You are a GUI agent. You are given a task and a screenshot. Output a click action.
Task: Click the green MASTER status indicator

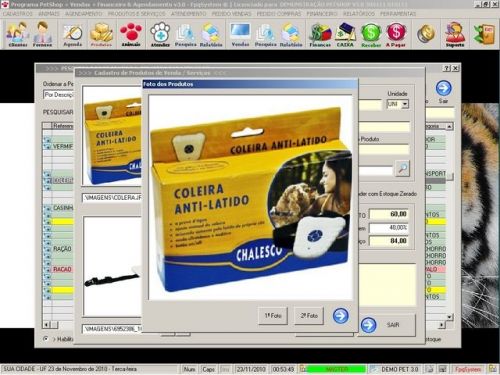click(336, 369)
